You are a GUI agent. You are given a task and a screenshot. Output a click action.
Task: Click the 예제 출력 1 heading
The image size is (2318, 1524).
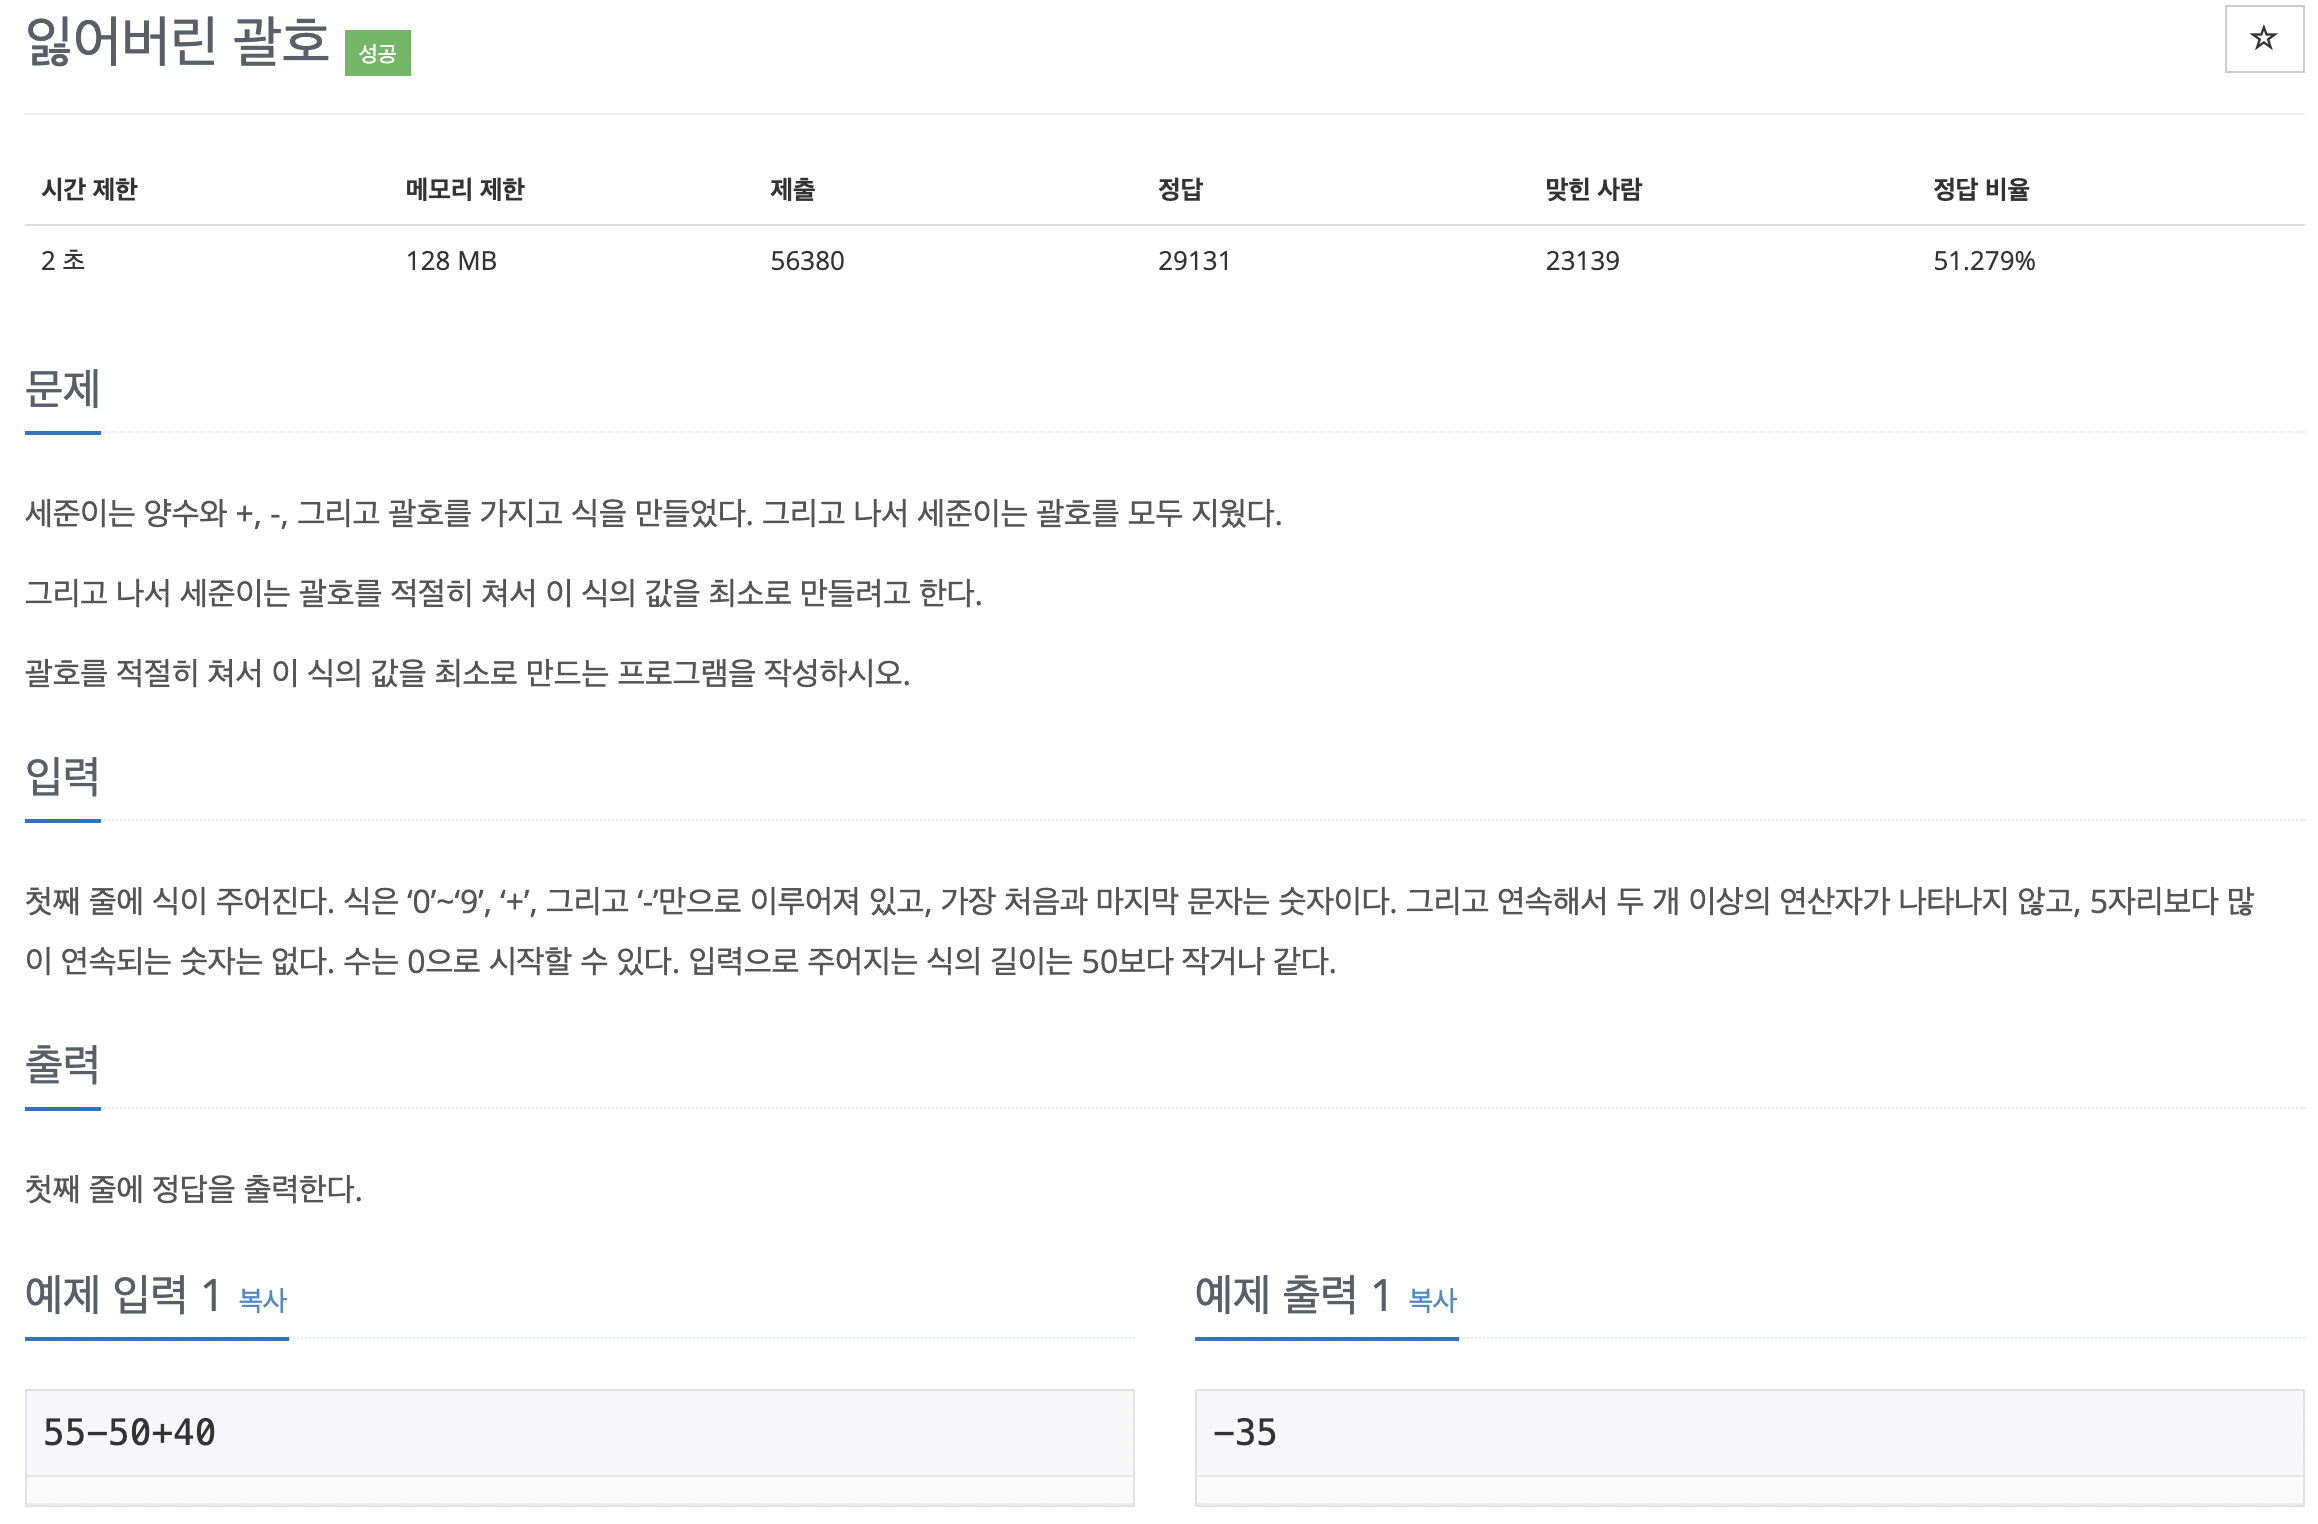(1292, 1294)
